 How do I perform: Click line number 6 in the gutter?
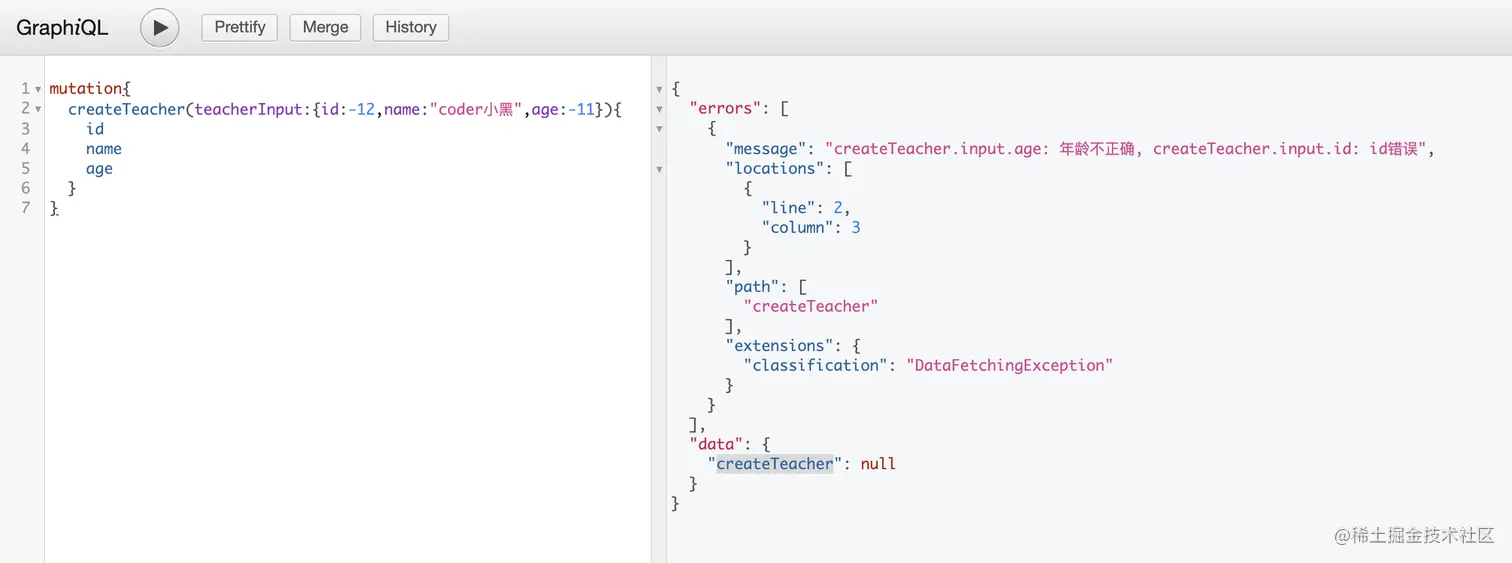click(x=25, y=188)
